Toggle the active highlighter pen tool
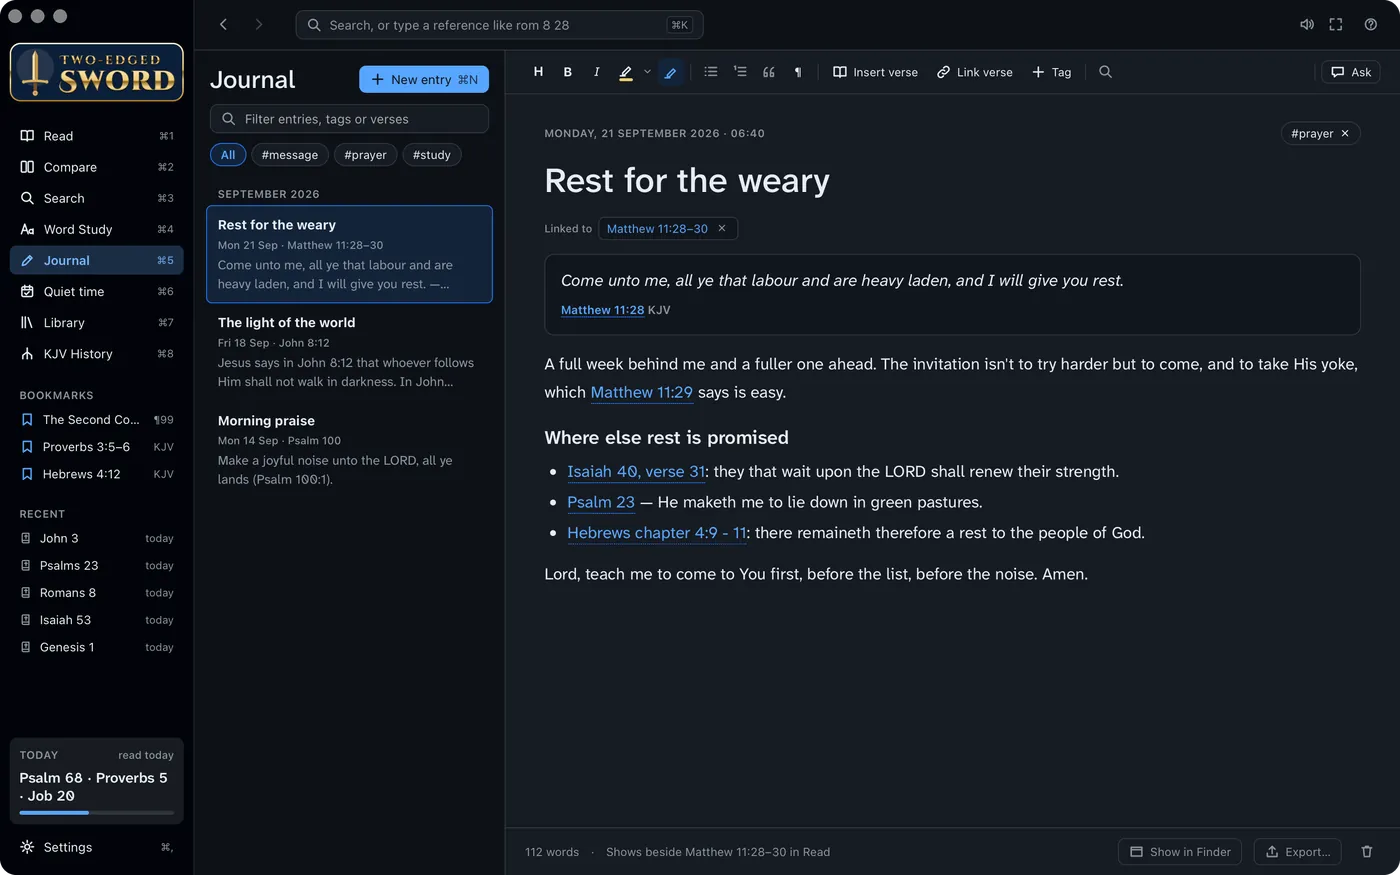1400x875 pixels. (x=671, y=72)
